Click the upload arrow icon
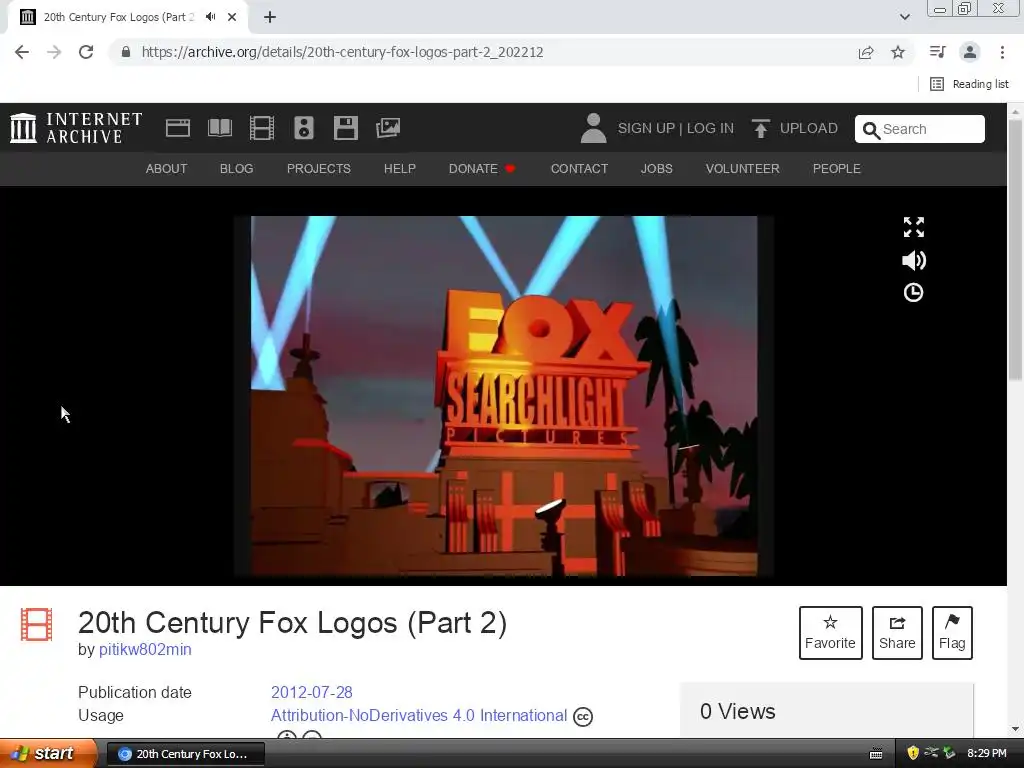 (x=760, y=128)
